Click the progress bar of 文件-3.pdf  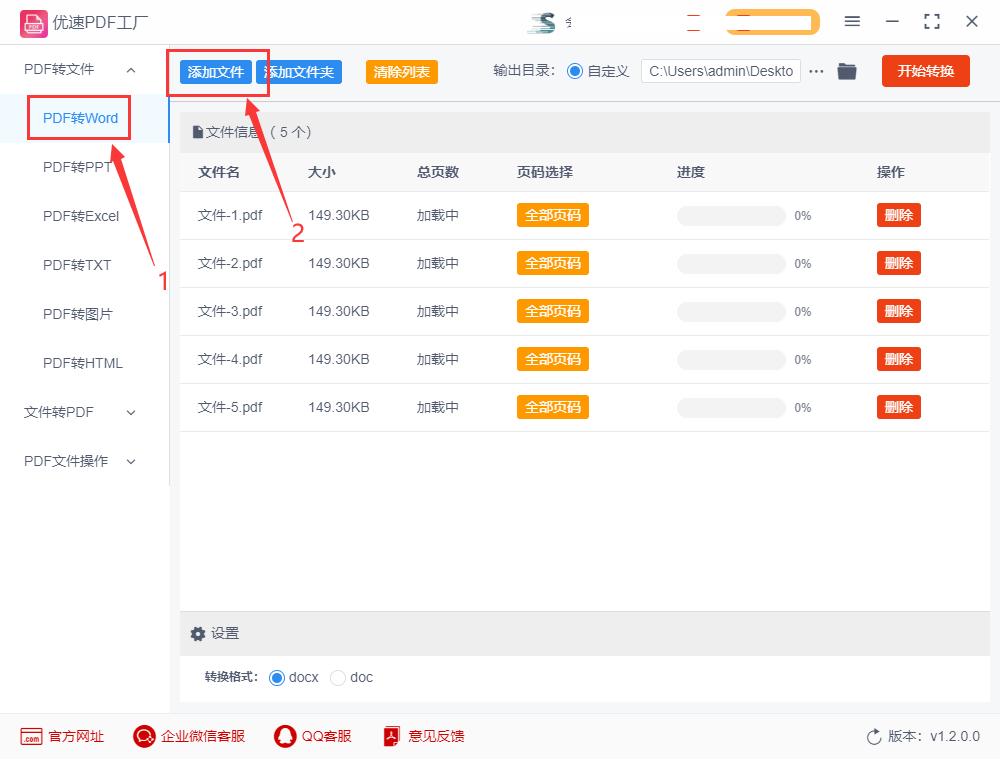pyautogui.click(x=732, y=311)
